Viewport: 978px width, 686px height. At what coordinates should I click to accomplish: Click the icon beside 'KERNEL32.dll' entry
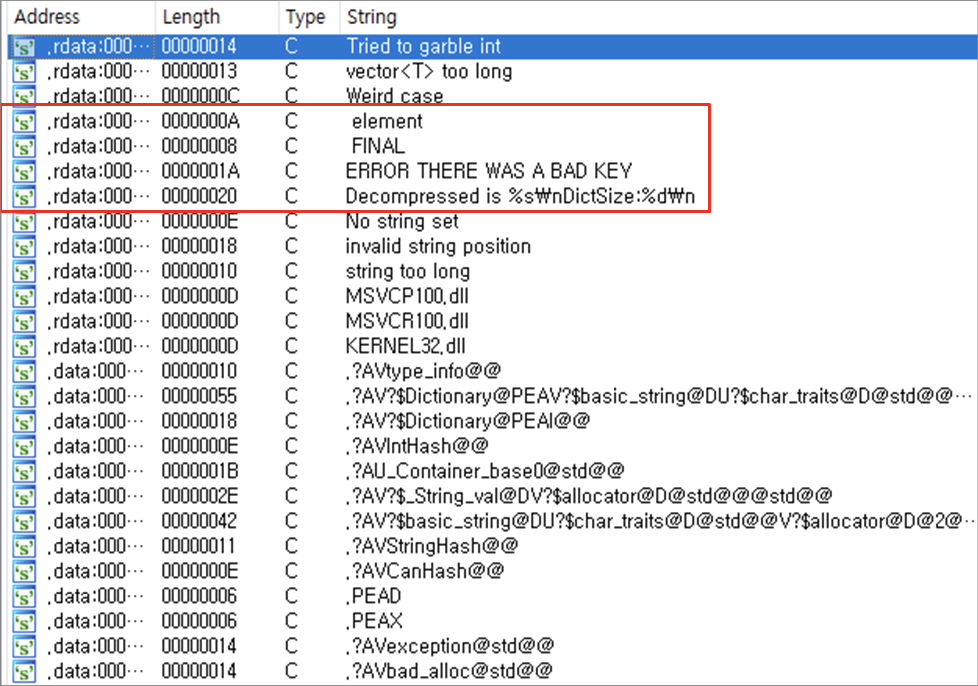coord(23,346)
